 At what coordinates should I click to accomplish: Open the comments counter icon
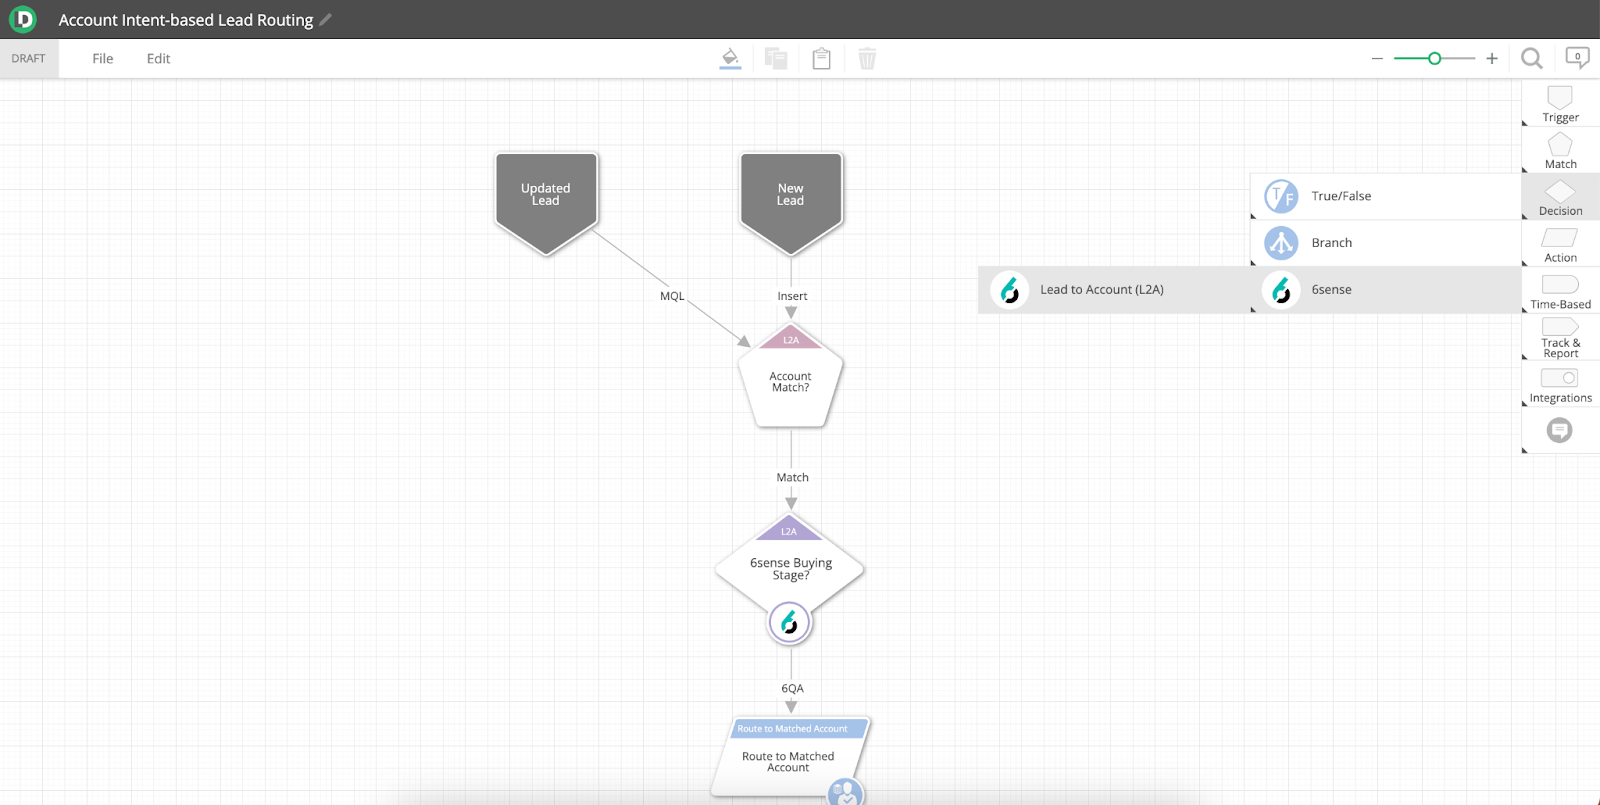1577,58
